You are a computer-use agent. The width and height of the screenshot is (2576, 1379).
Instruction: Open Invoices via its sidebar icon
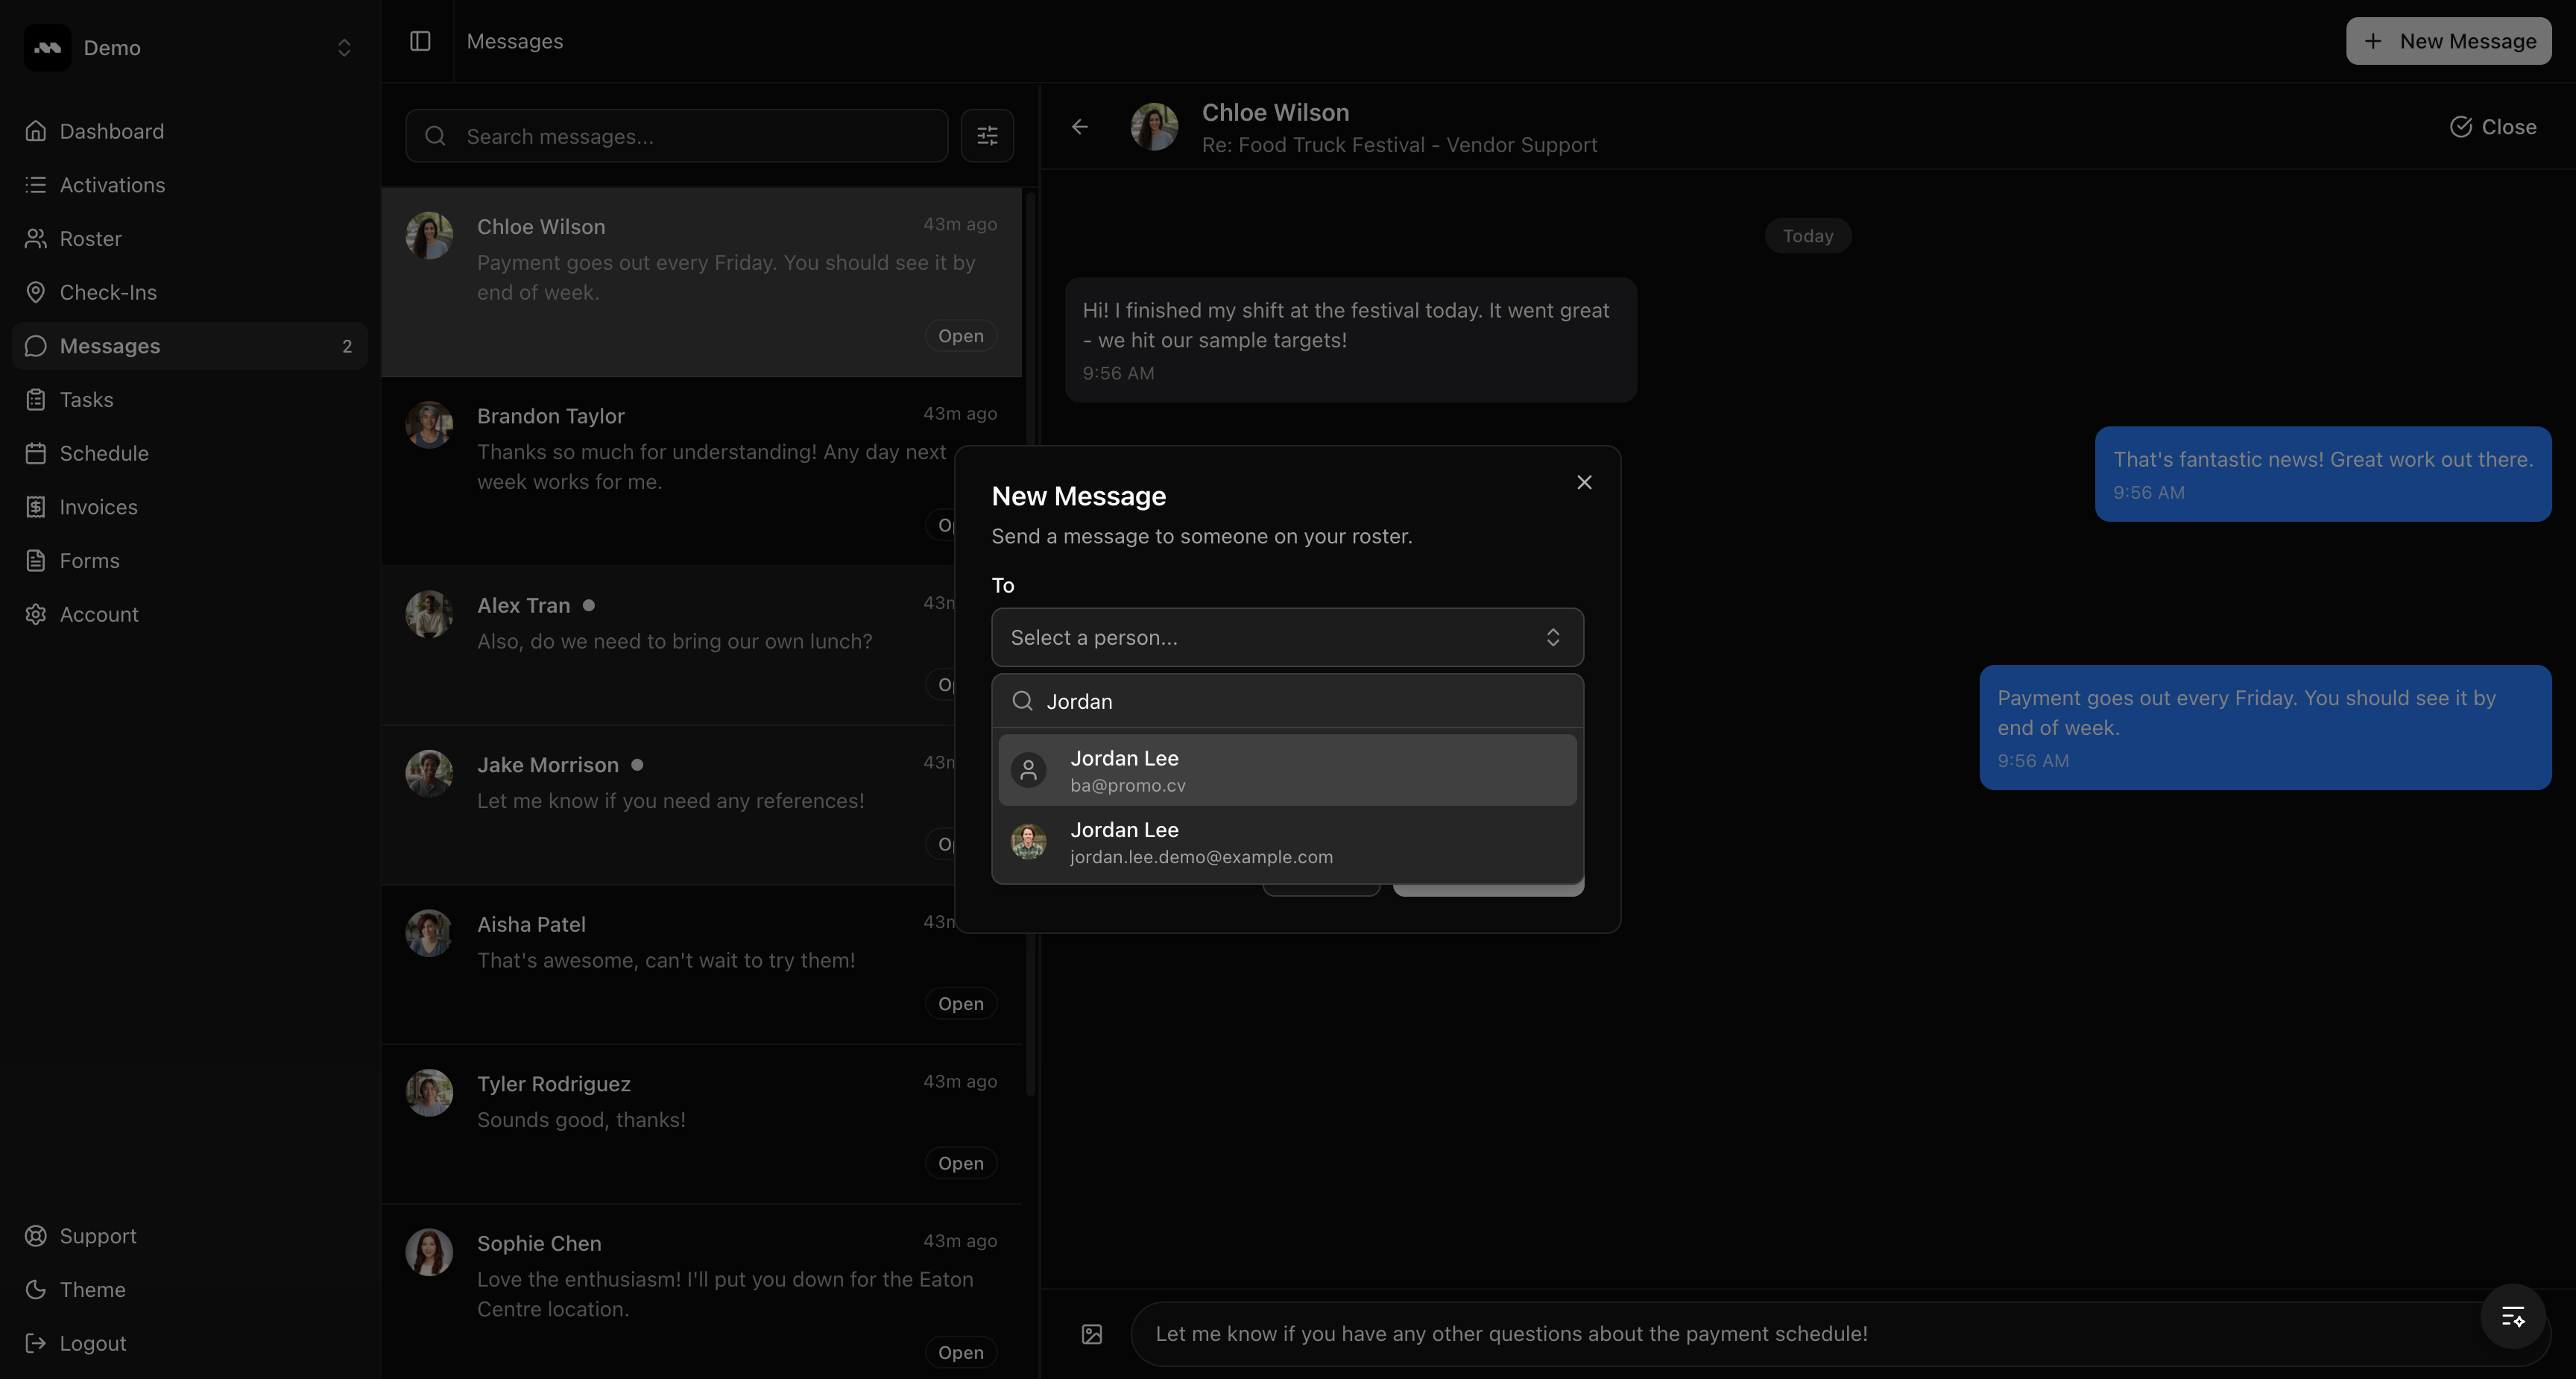coord(36,507)
